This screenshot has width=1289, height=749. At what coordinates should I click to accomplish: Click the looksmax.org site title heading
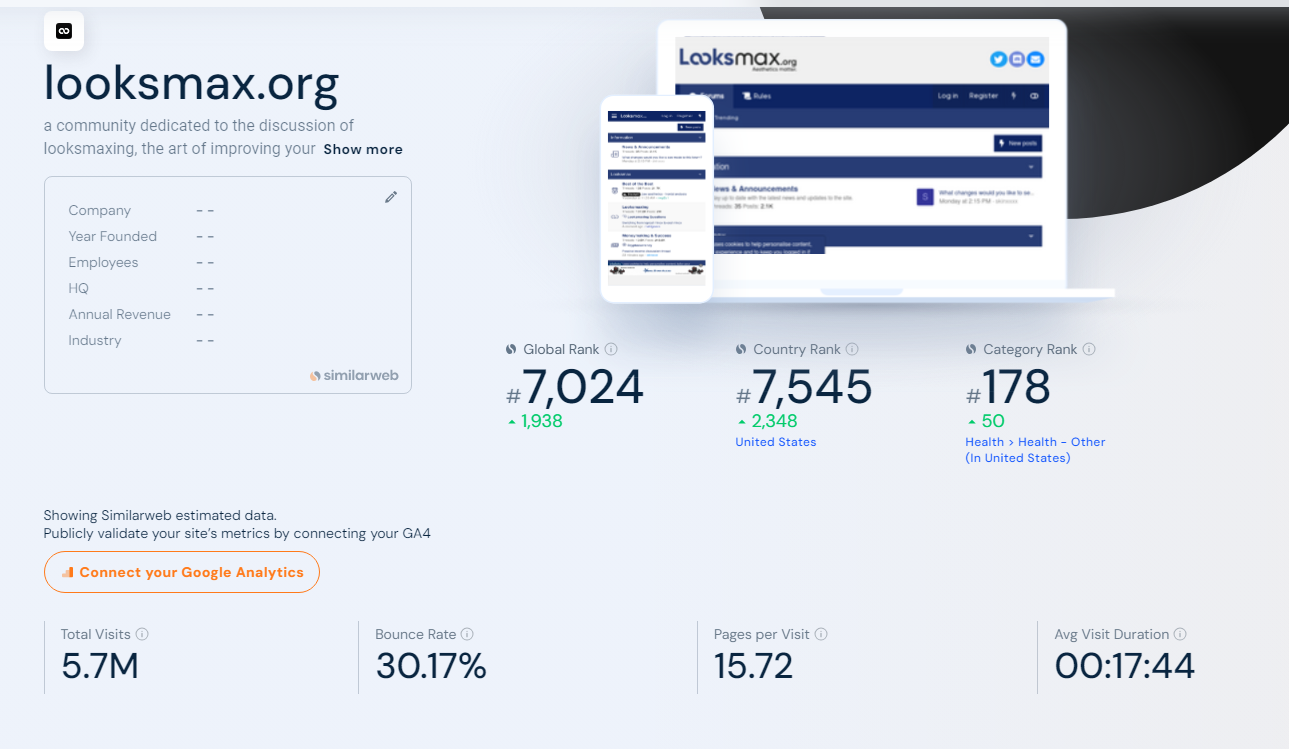(x=192, y=84)
